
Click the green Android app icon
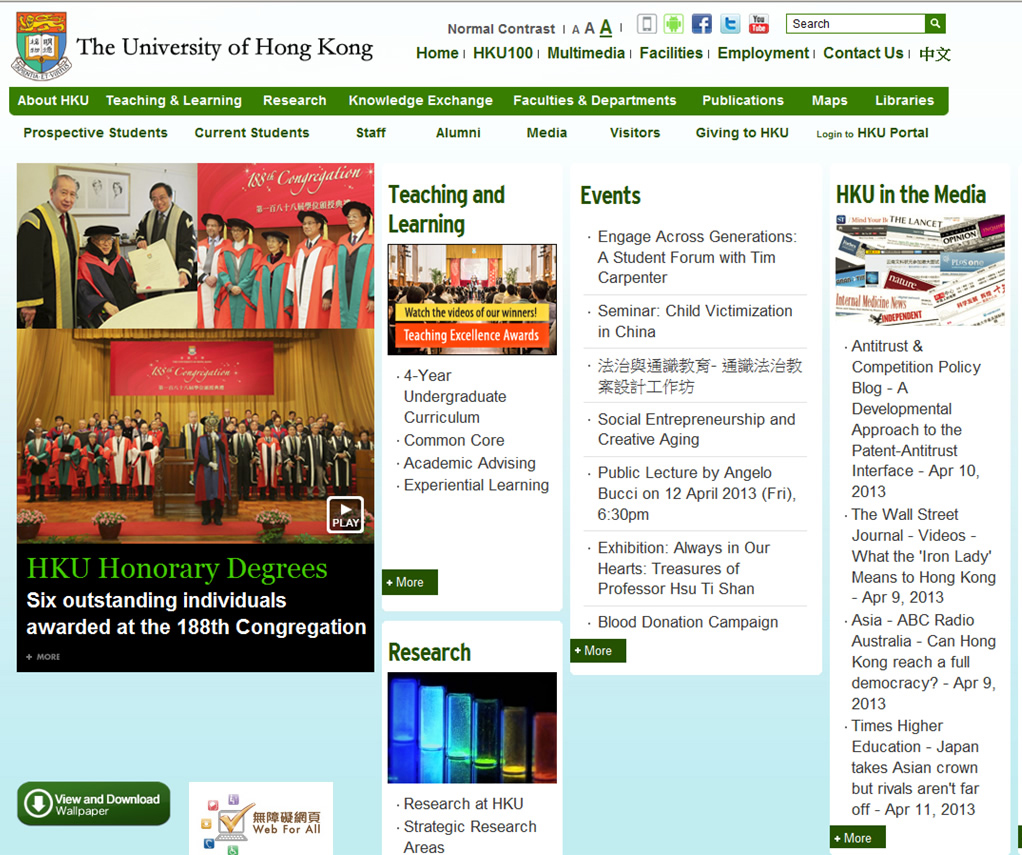coord(674,24)
